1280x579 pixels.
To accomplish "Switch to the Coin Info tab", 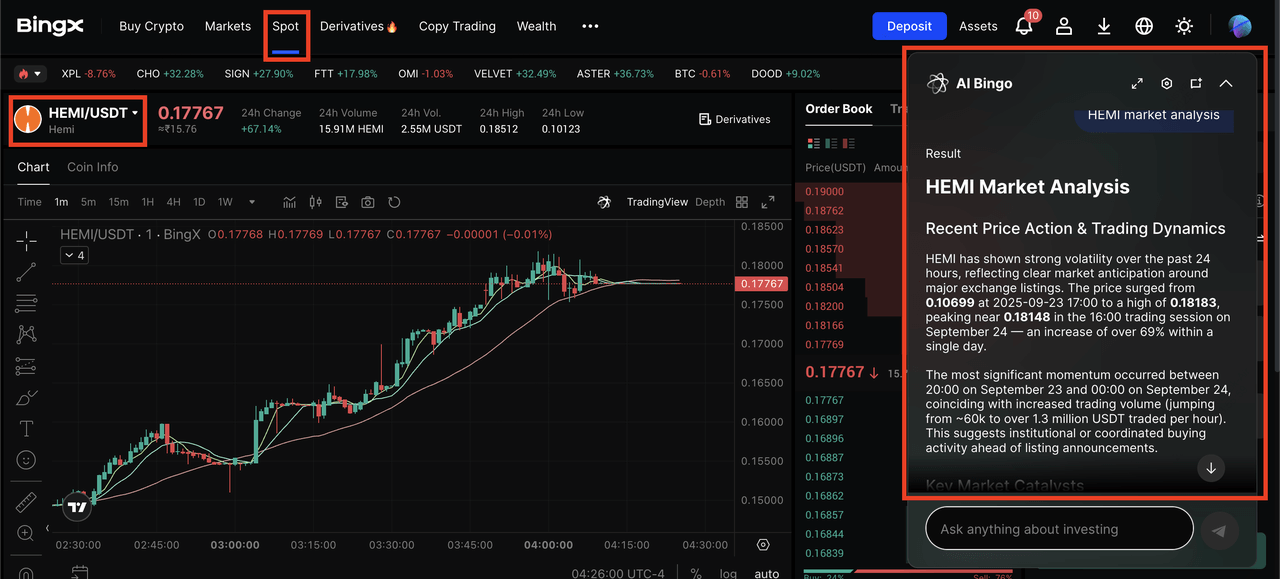I will pos(93,167).
